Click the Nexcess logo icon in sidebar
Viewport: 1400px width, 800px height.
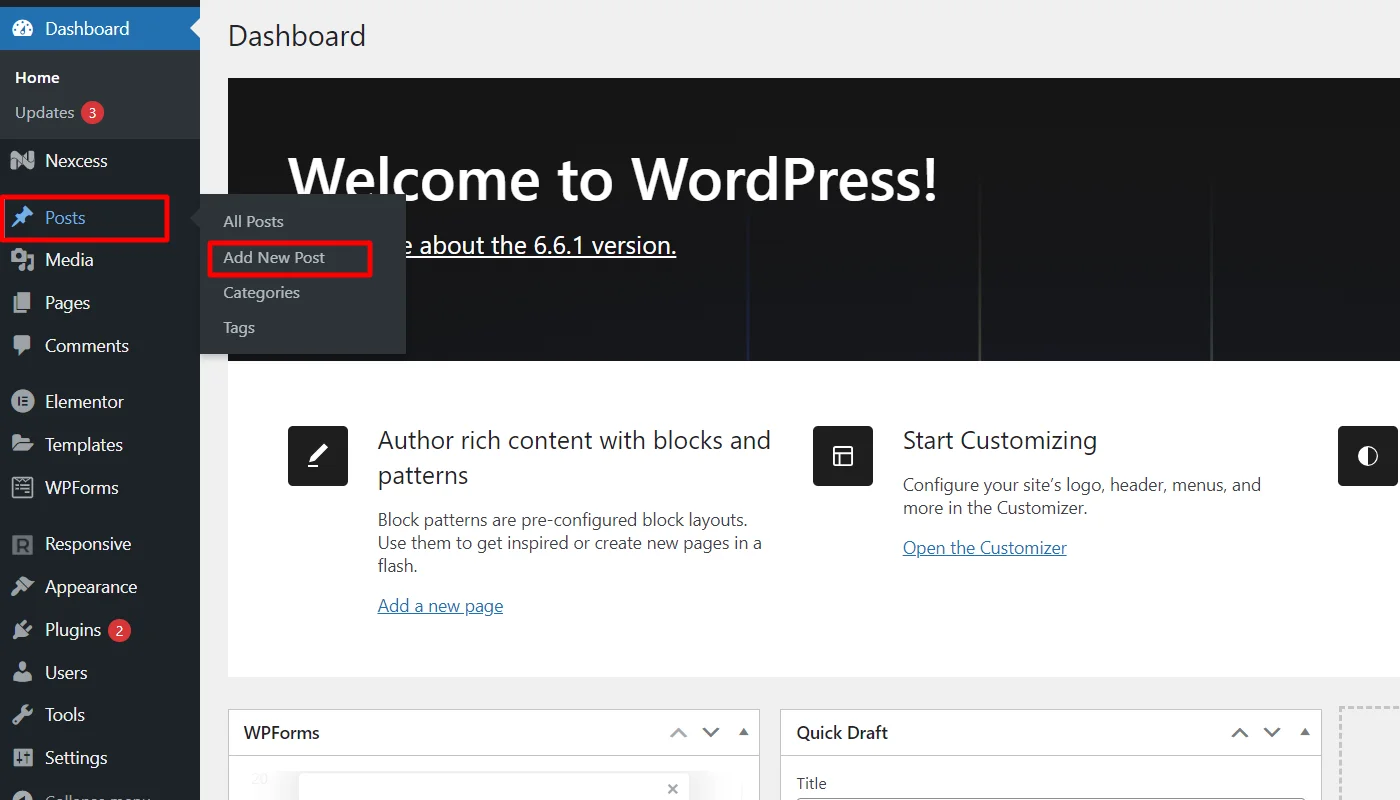point(22,161)
